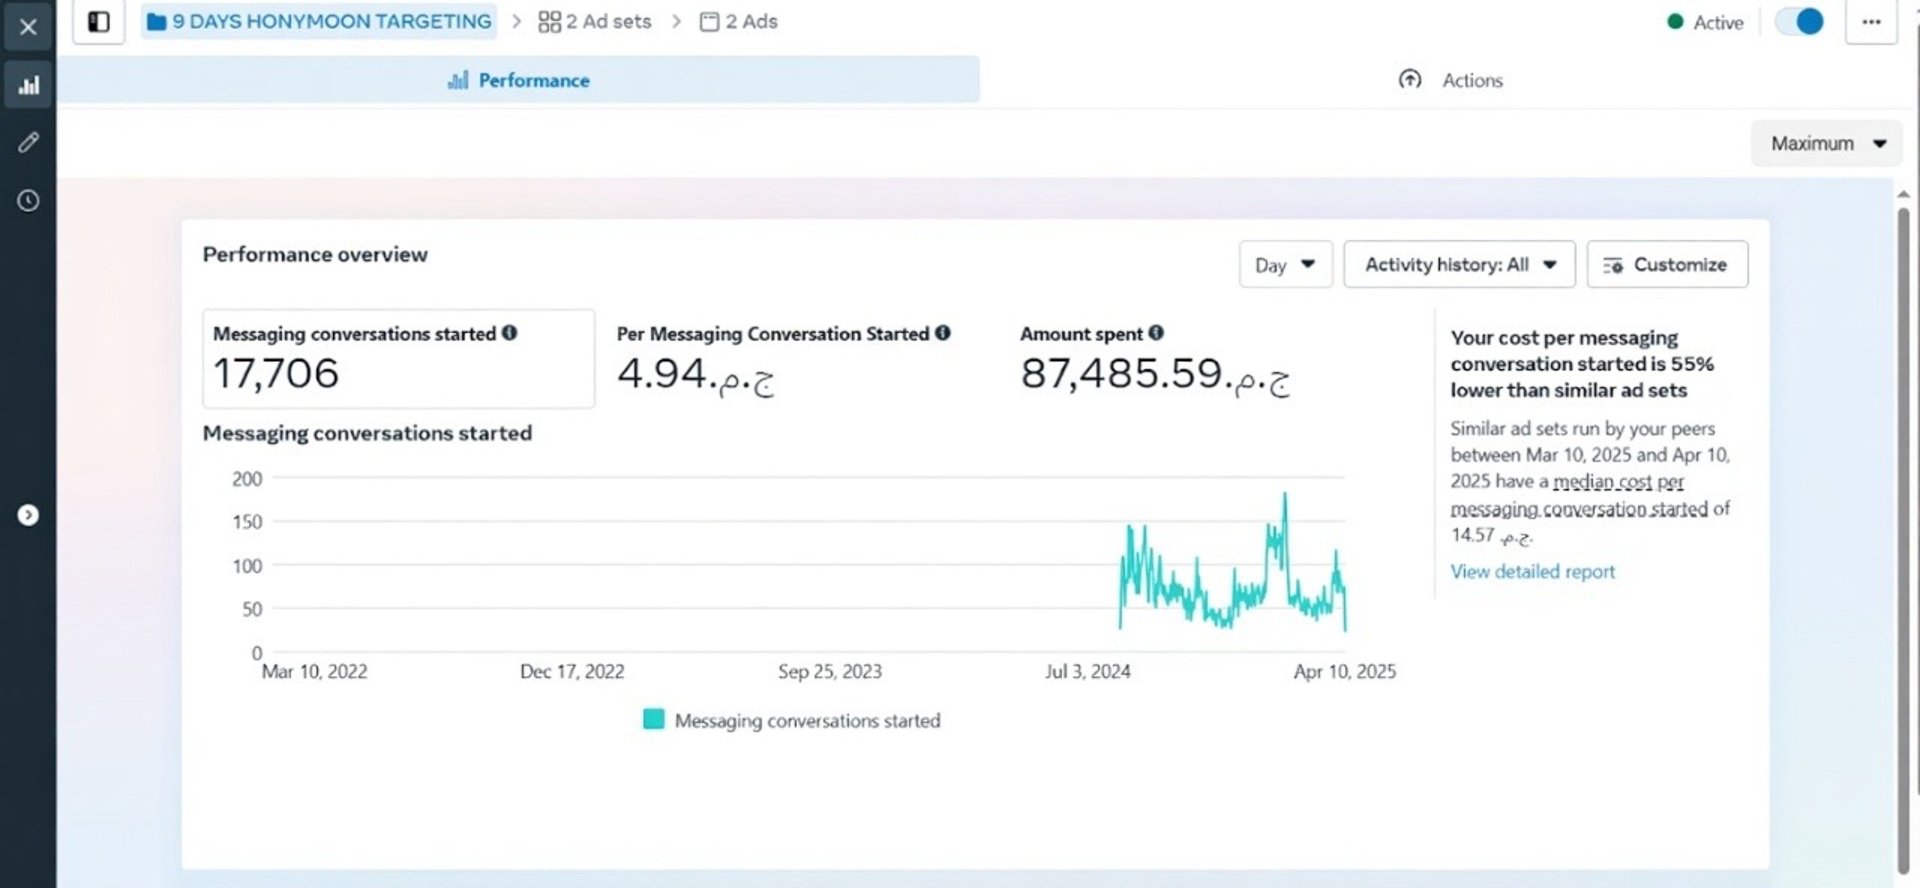Screen dimensions: 1920x888
Task: Expand the Day breakdown dropdown
Action: (1285, 265)
